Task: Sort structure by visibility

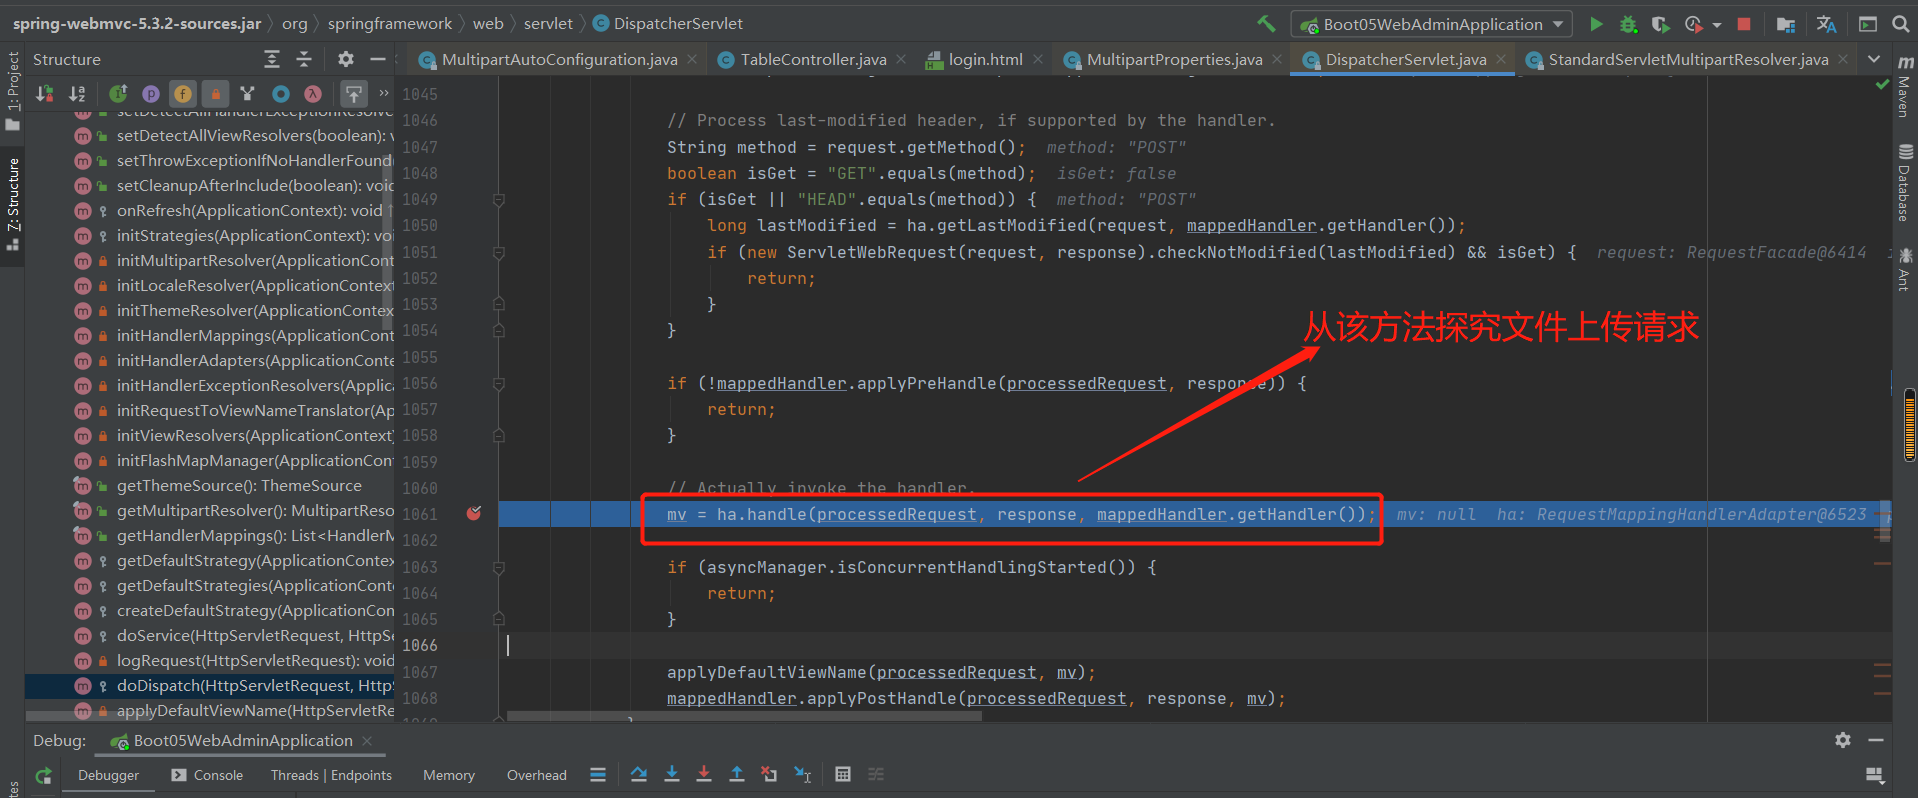Action: tap(45, 93)
